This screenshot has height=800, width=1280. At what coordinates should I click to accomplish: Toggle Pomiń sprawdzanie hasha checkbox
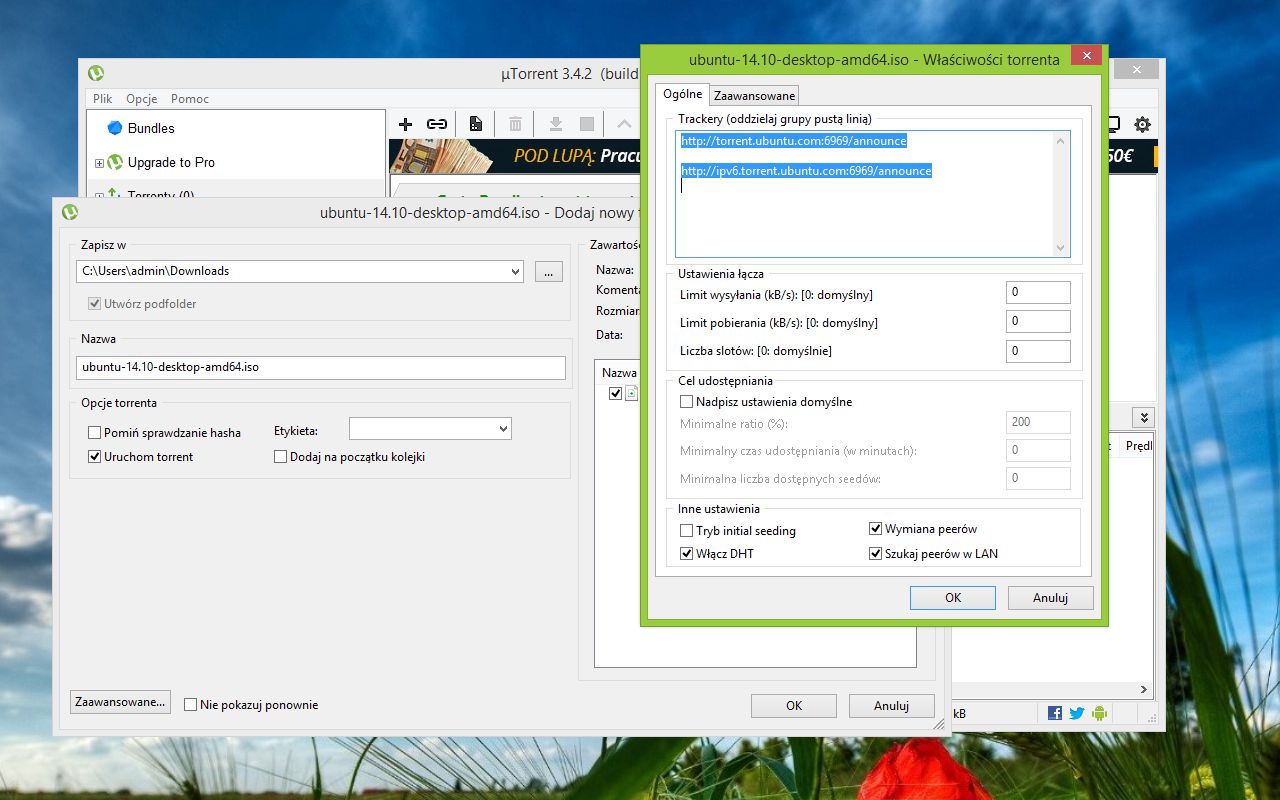coord(95,433)
